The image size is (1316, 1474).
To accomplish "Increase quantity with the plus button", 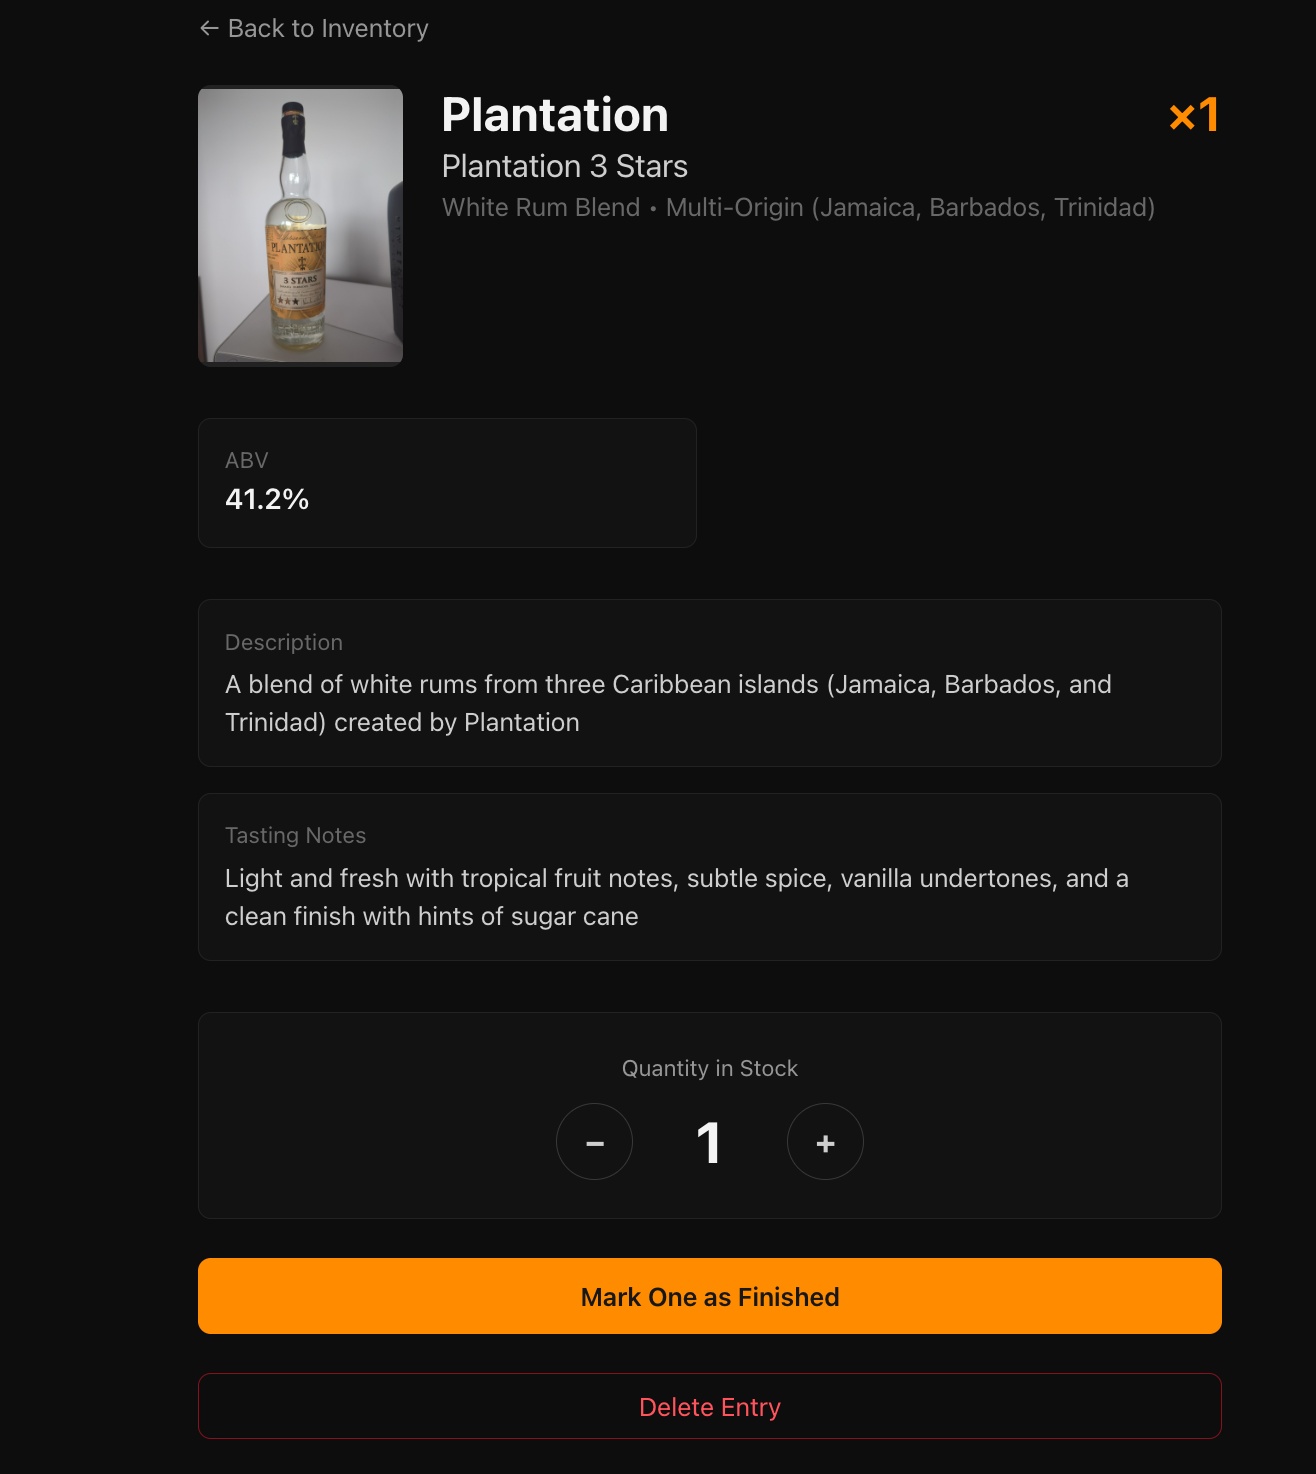I will [825, 1142].
